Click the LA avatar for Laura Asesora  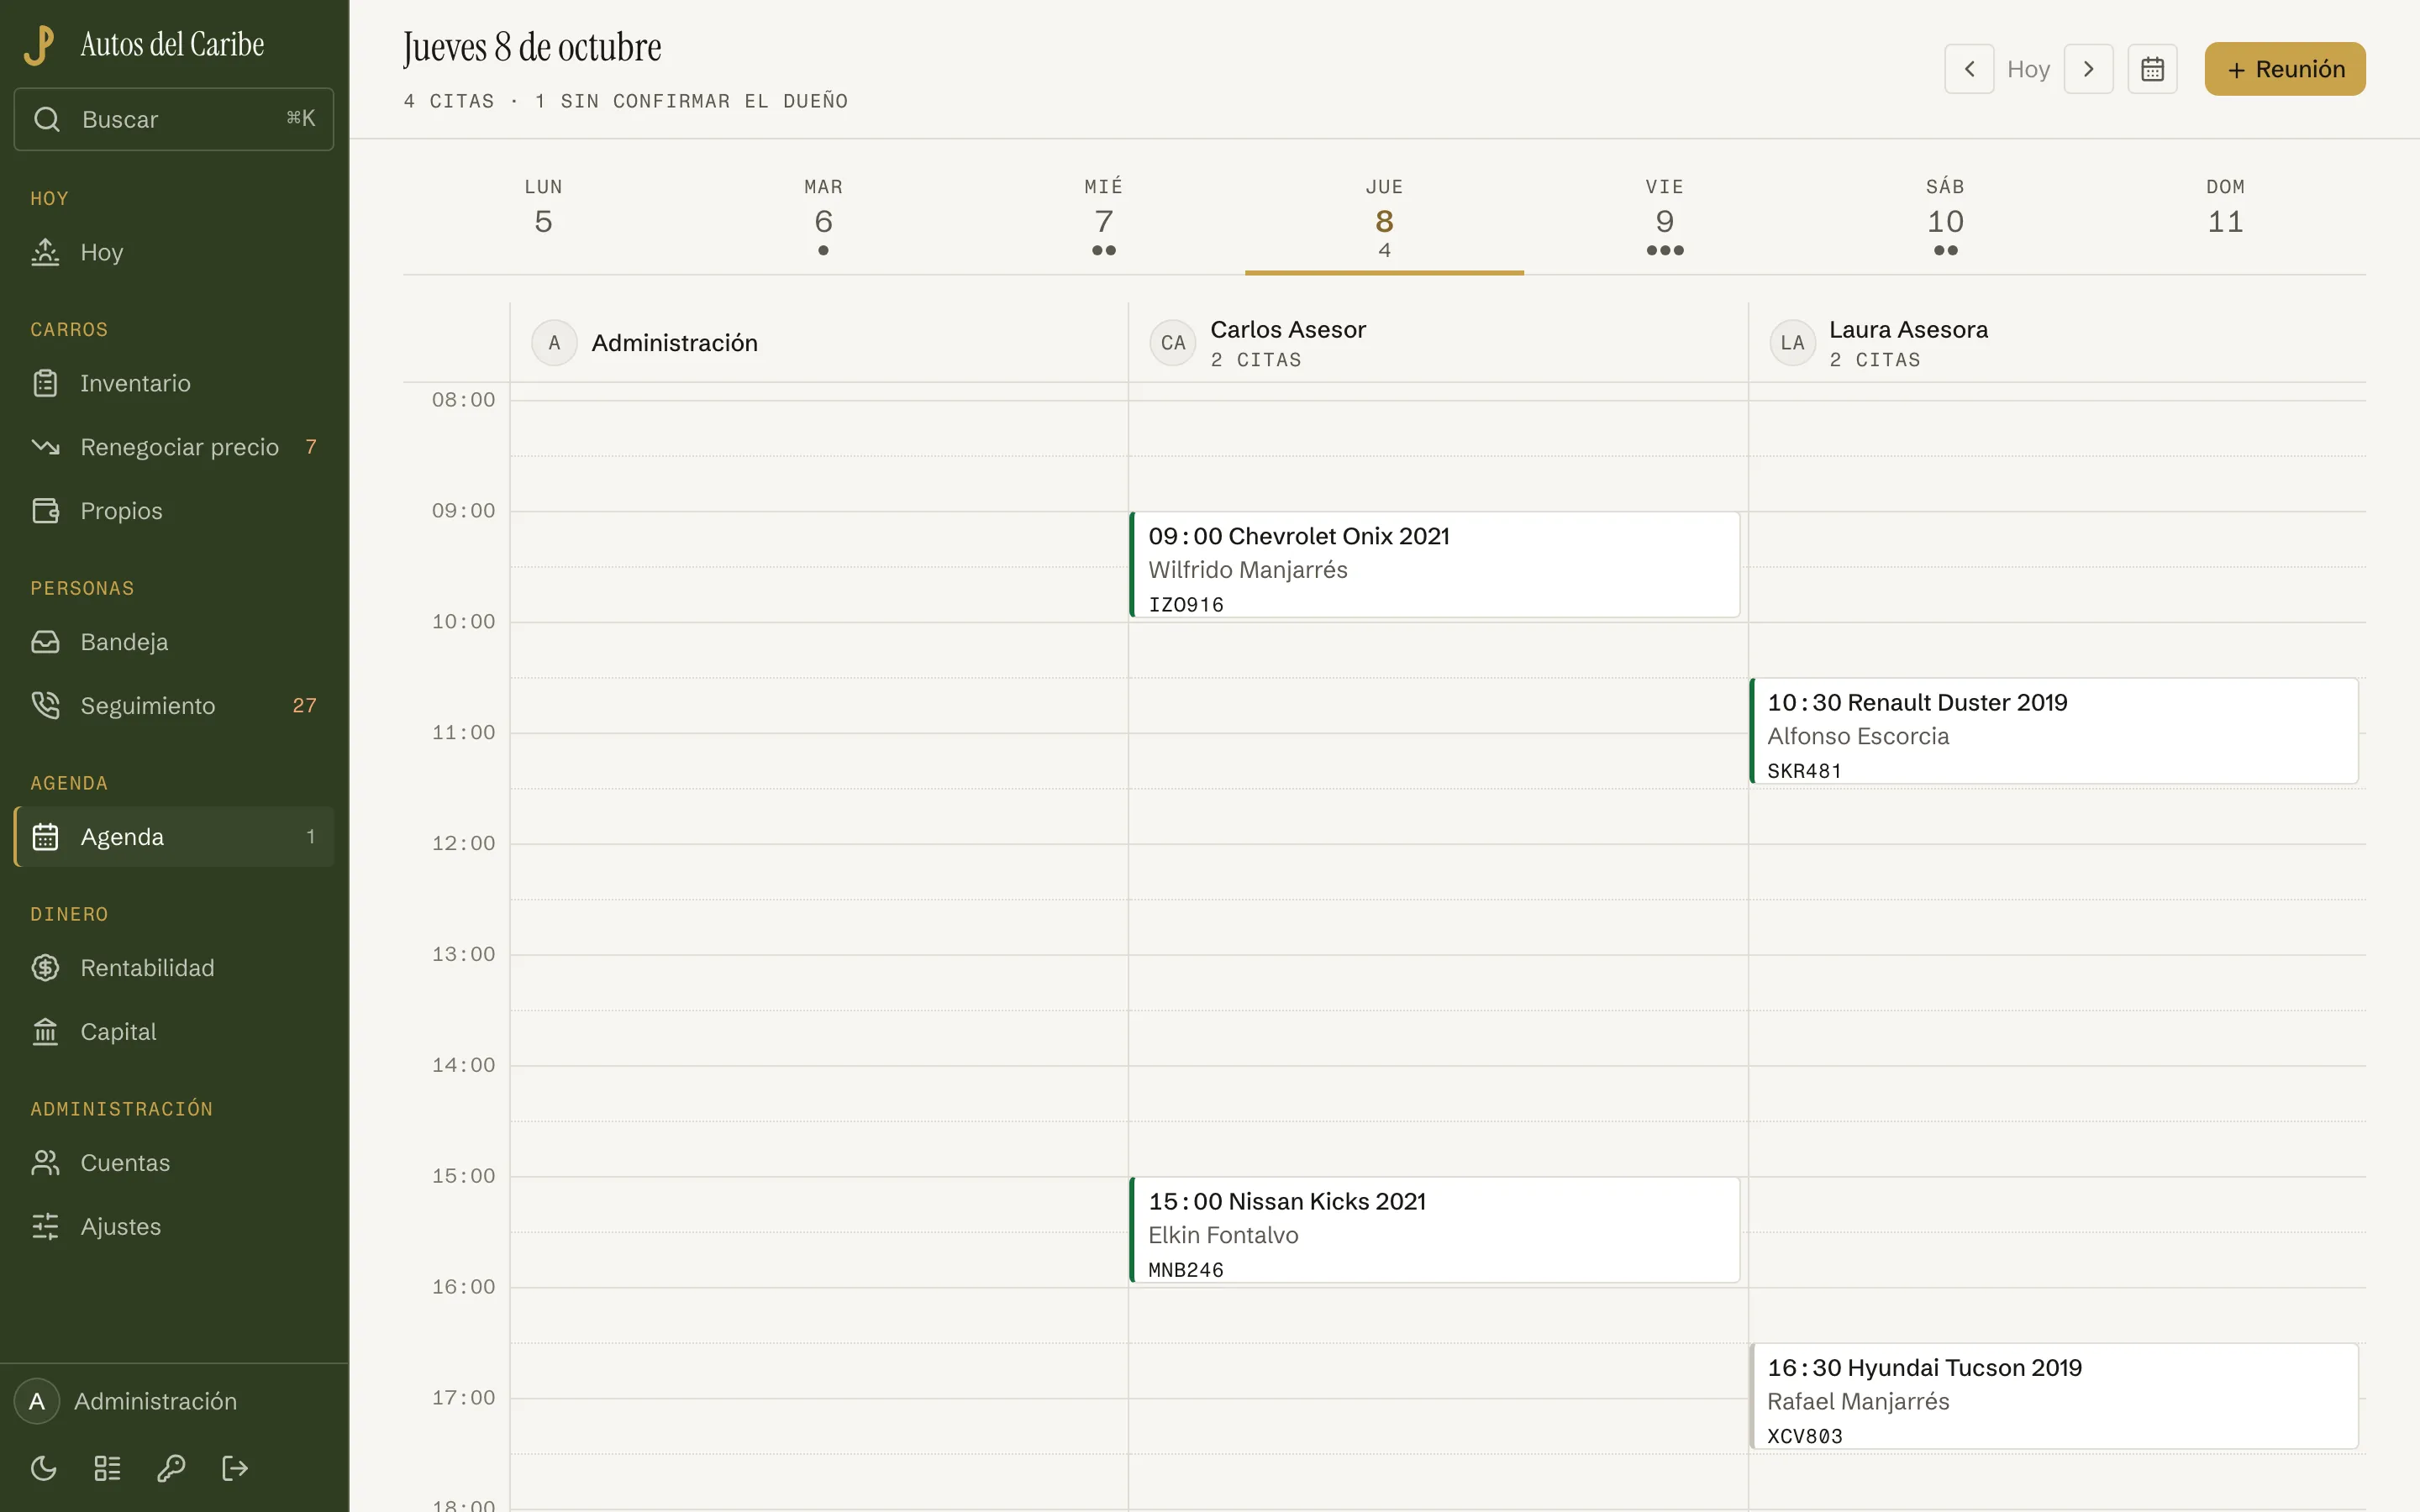coord(1792,343)
